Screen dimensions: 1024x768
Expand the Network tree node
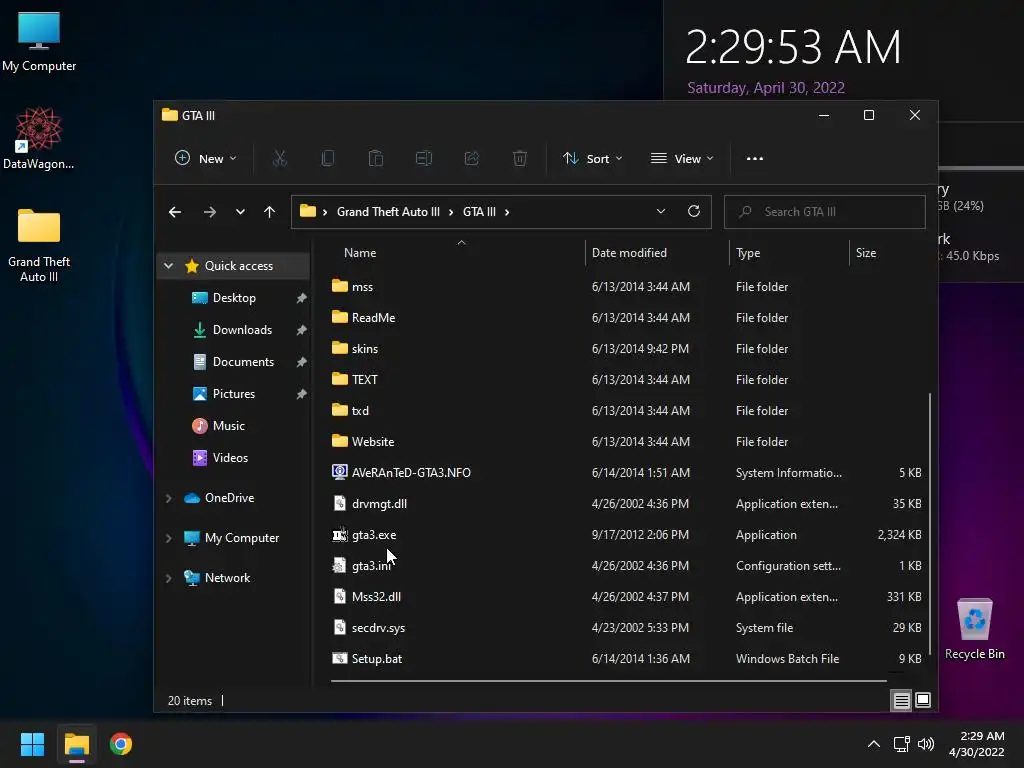[168, 577]
